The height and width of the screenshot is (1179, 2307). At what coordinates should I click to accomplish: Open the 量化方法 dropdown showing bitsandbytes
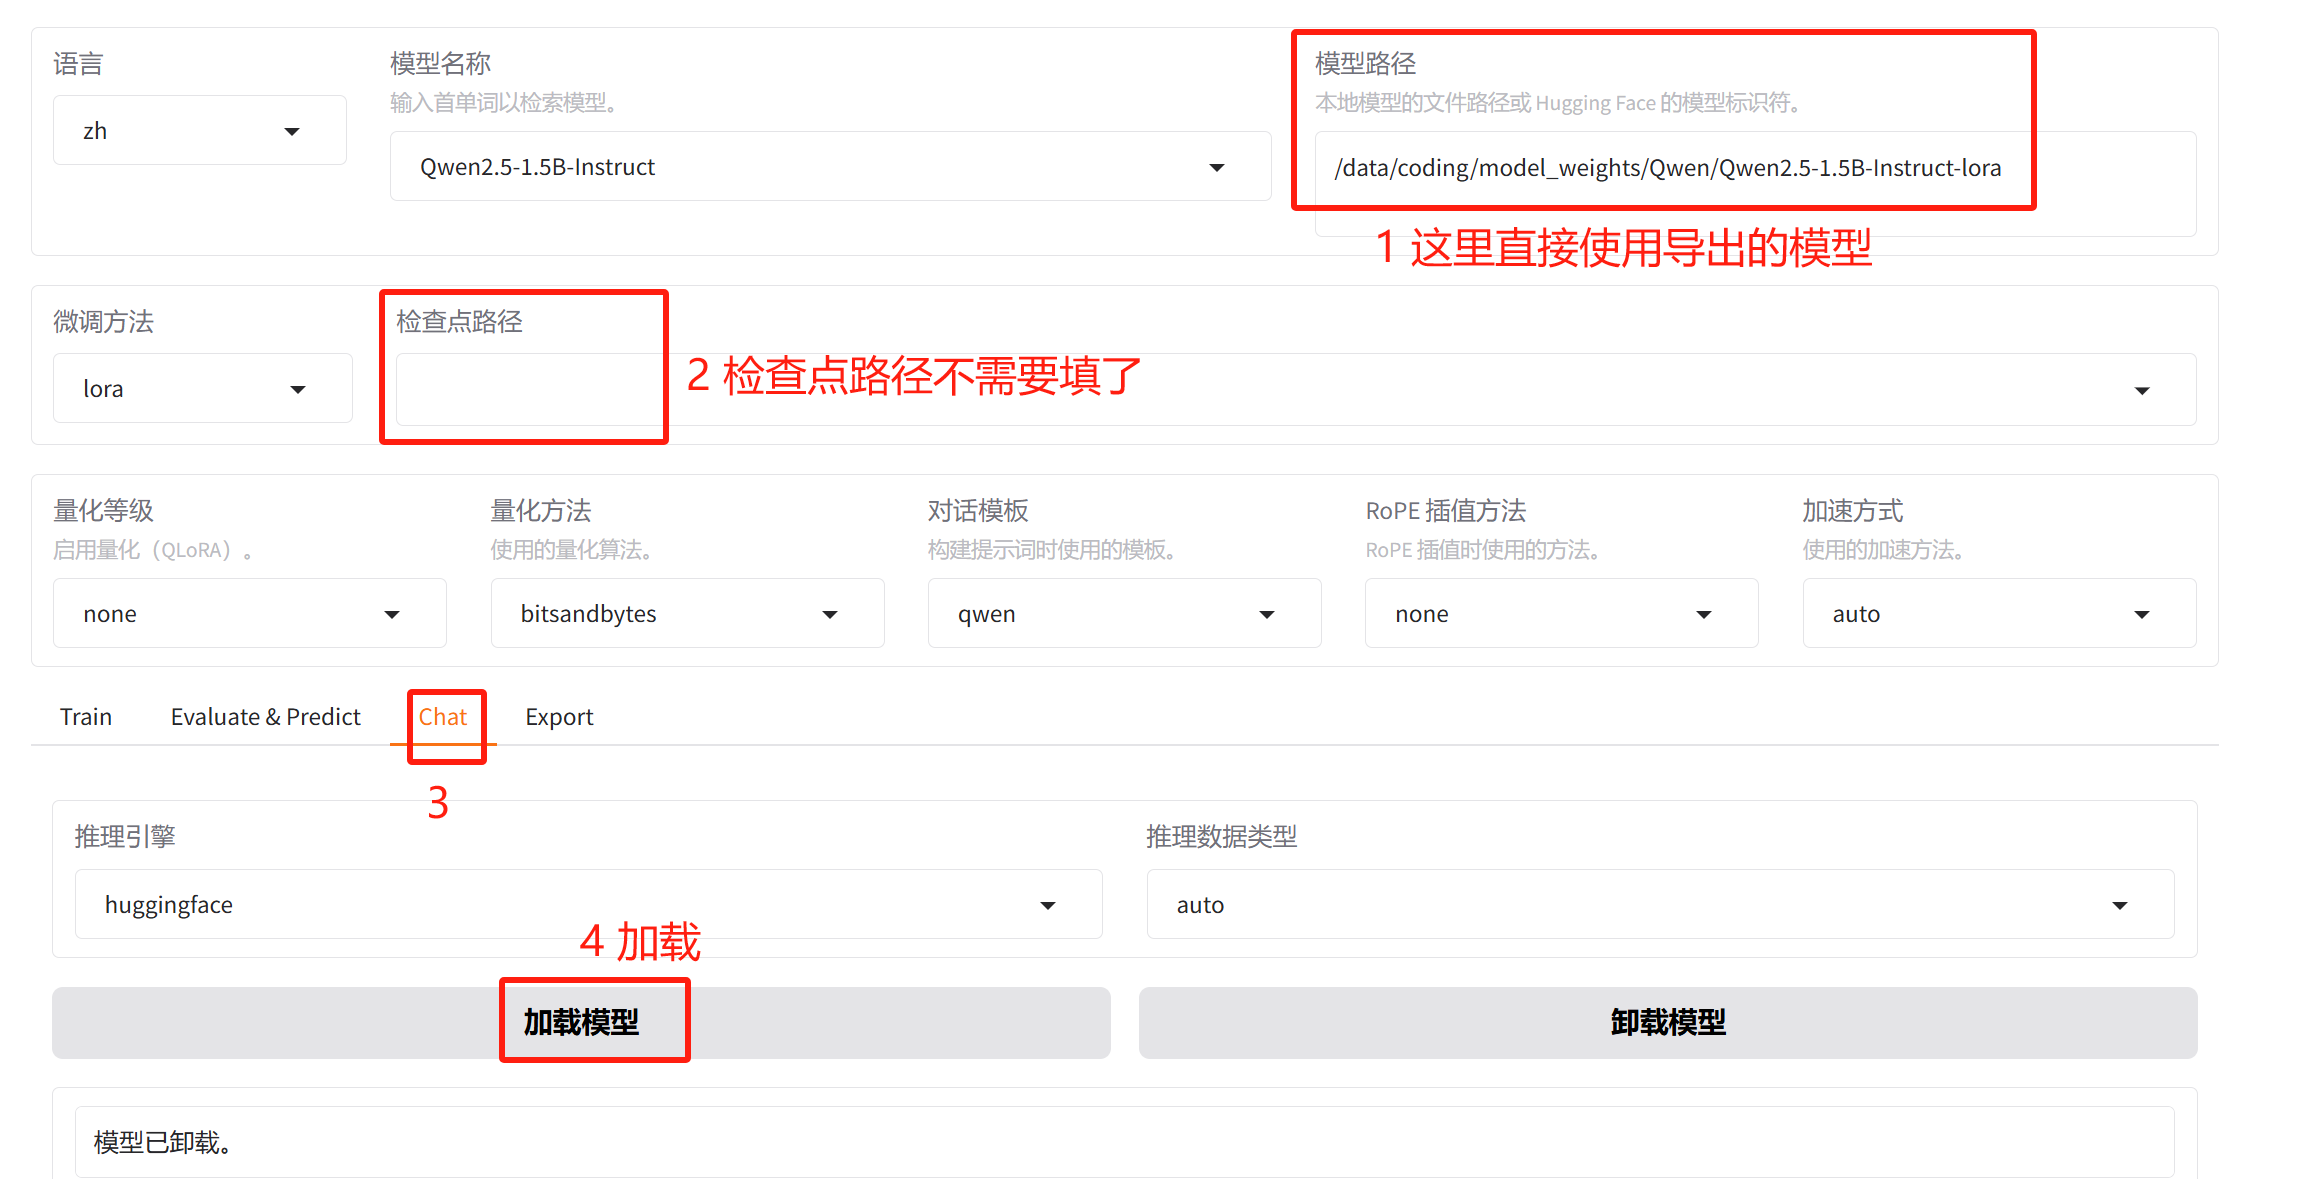coord(687,614)
